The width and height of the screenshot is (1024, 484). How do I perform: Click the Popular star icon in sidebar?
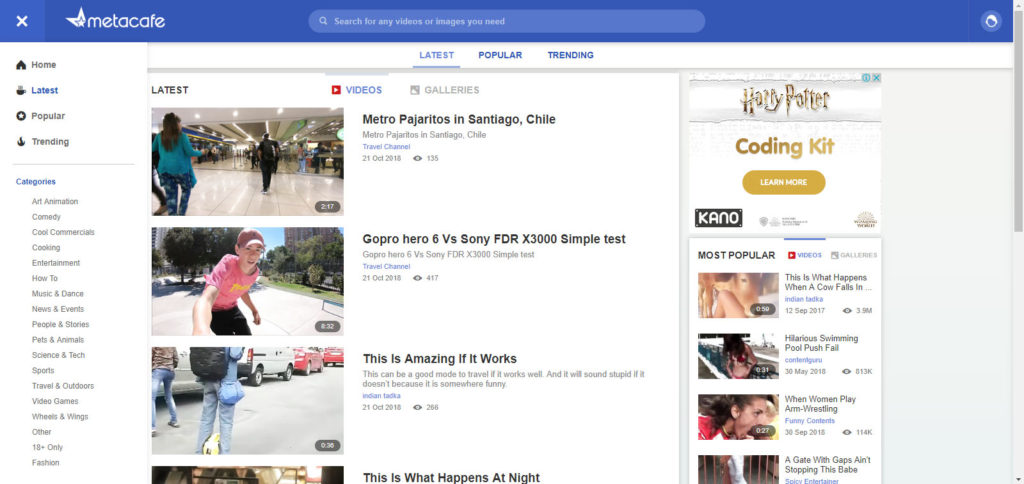click(21, 116)
